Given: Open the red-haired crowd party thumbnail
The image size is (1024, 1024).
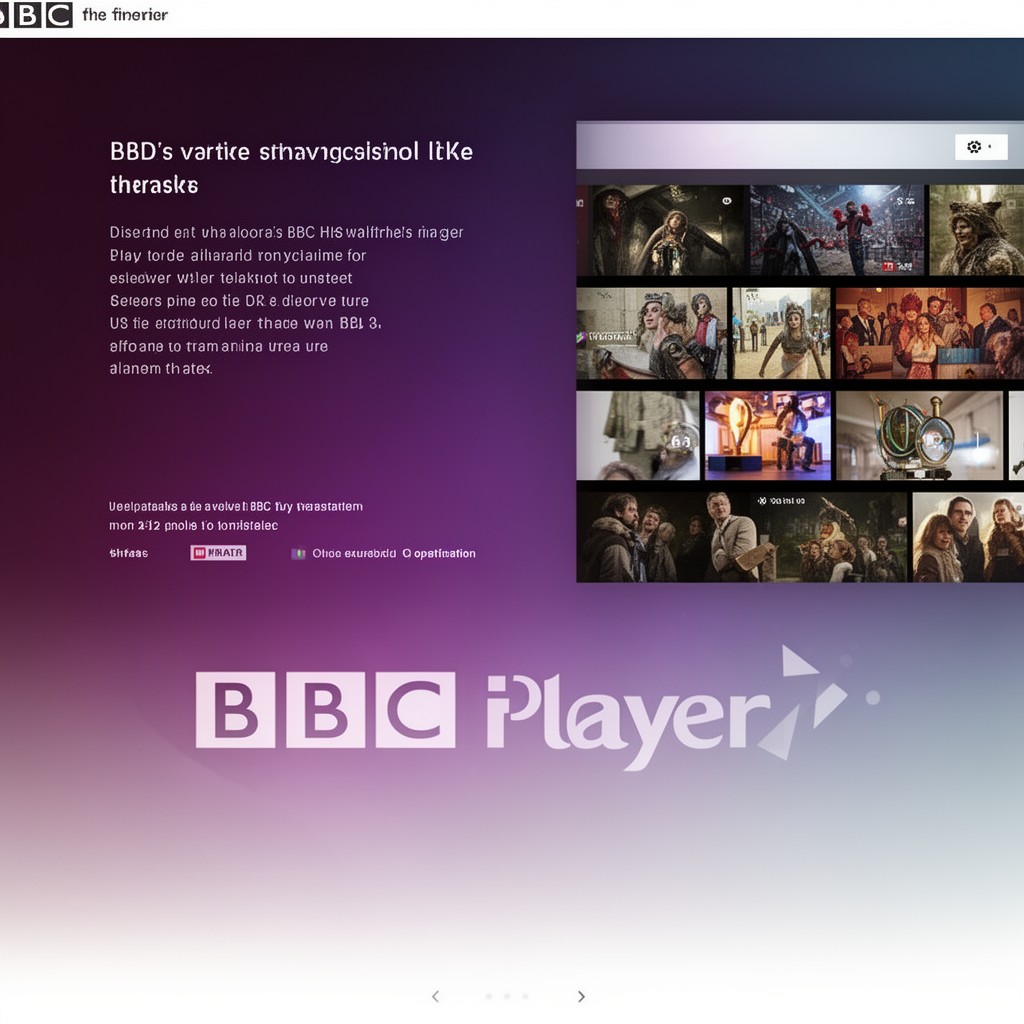Looking at the screenshot, I should coord(930,333).
